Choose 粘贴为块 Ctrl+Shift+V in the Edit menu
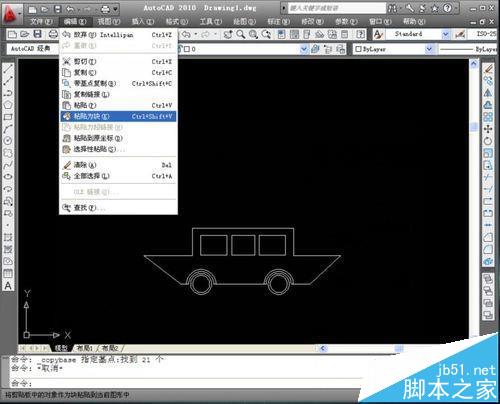 coord(118,116)
